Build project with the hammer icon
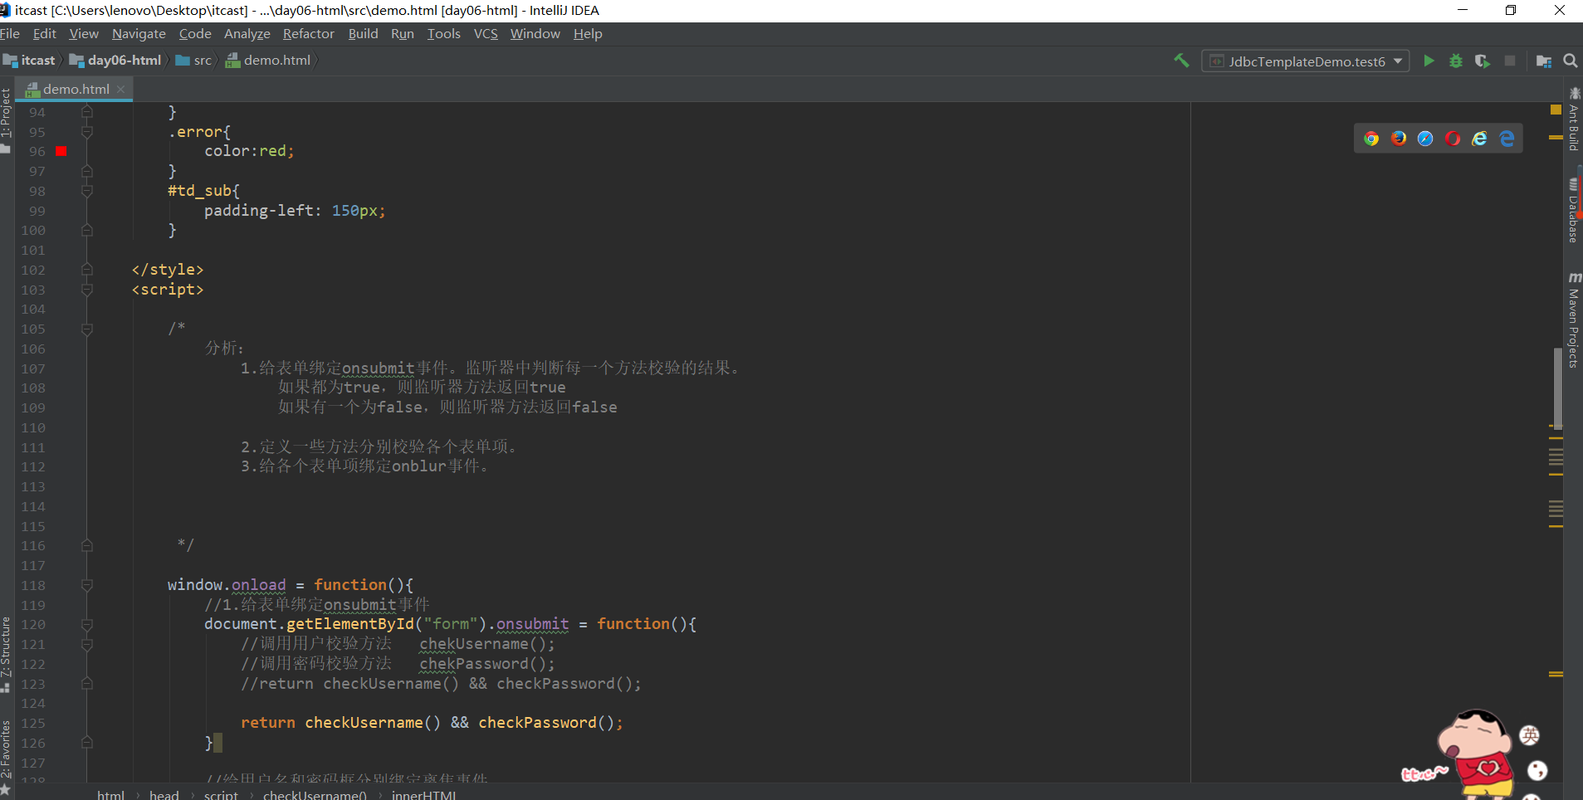This screenshot has width=1583, height=800. click(x=1181, y=61)
